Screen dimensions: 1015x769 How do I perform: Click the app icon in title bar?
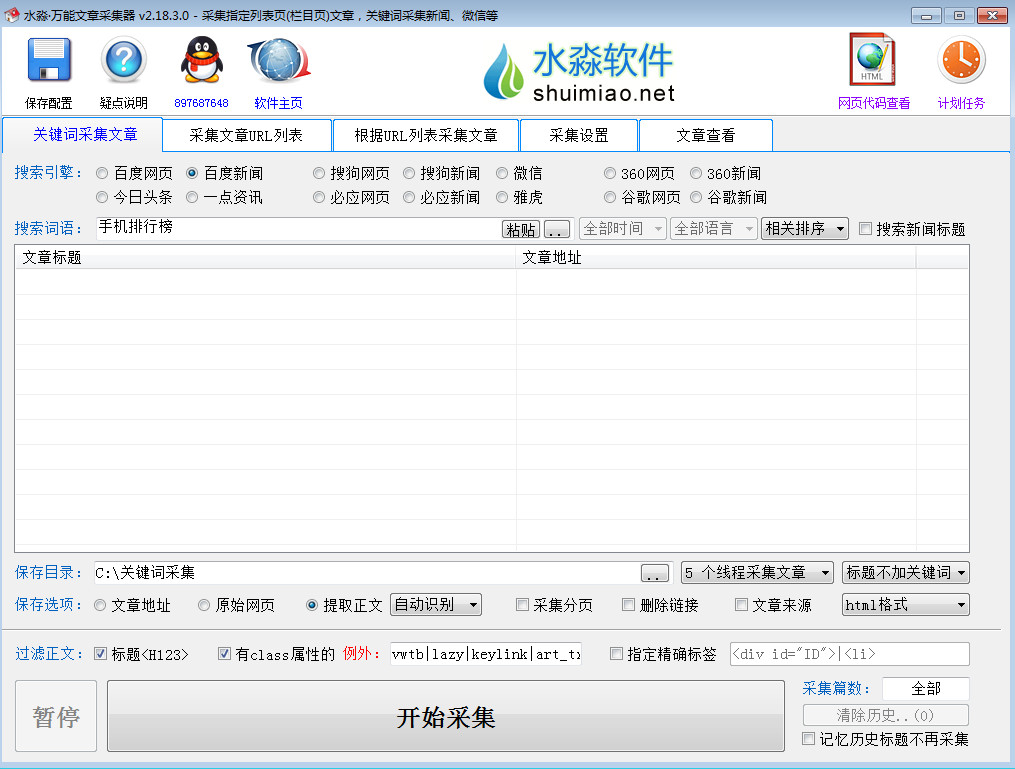[x=11, y=14]
